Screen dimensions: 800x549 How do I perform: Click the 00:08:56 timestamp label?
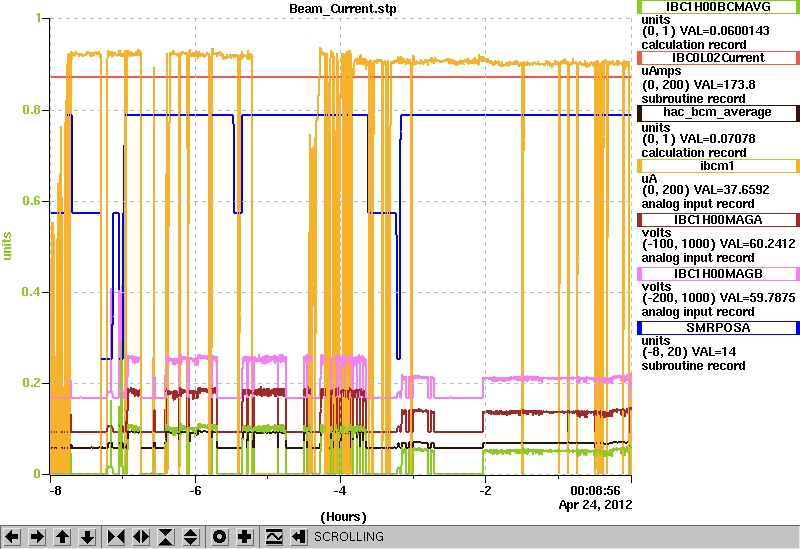click(x=595, y=491)
